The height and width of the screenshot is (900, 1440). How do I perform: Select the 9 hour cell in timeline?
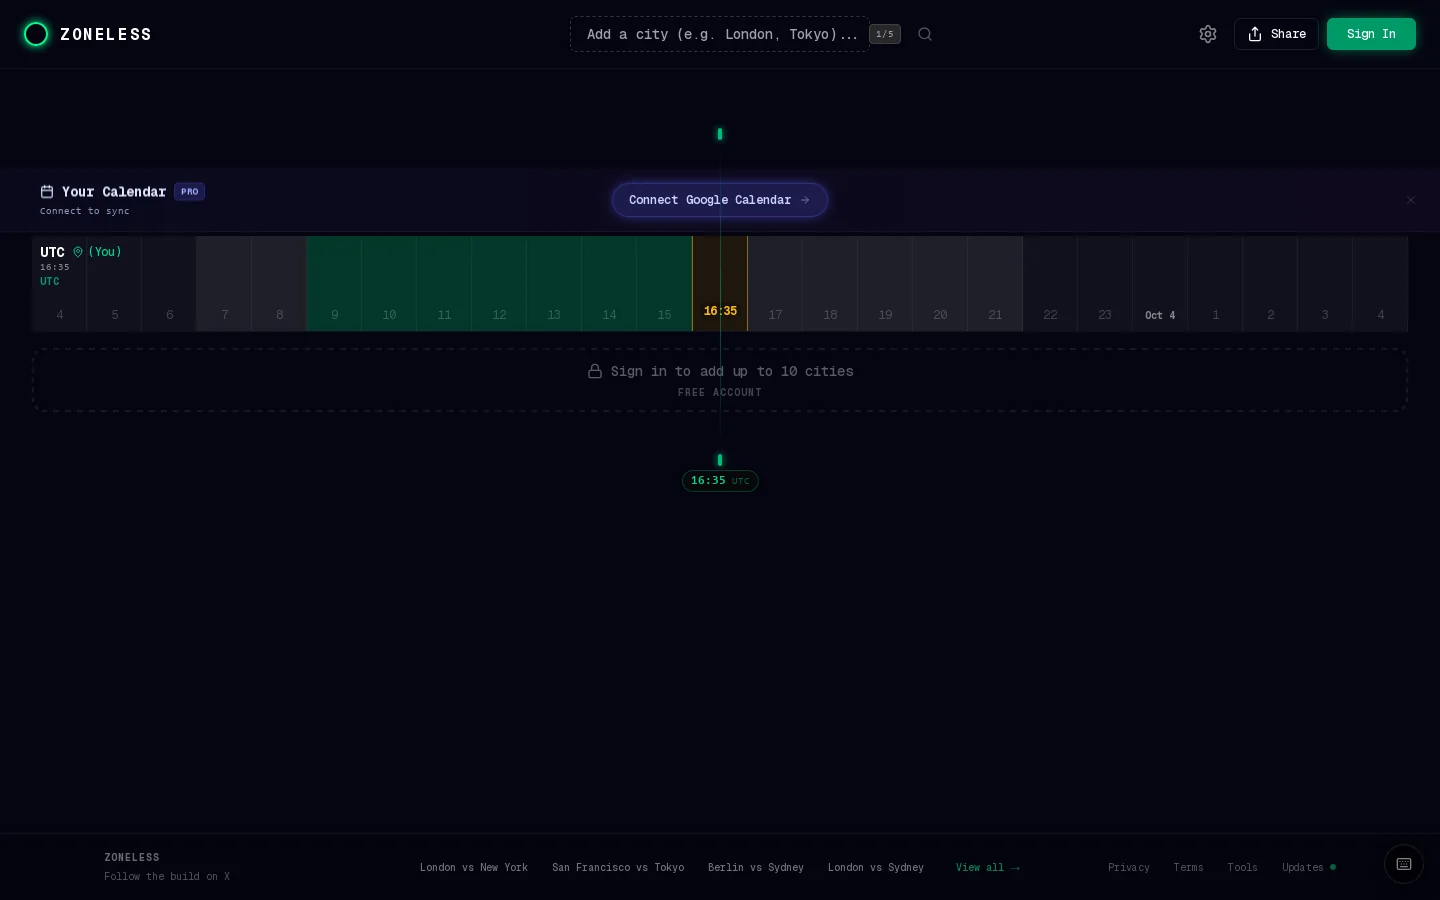pos(334,284)
